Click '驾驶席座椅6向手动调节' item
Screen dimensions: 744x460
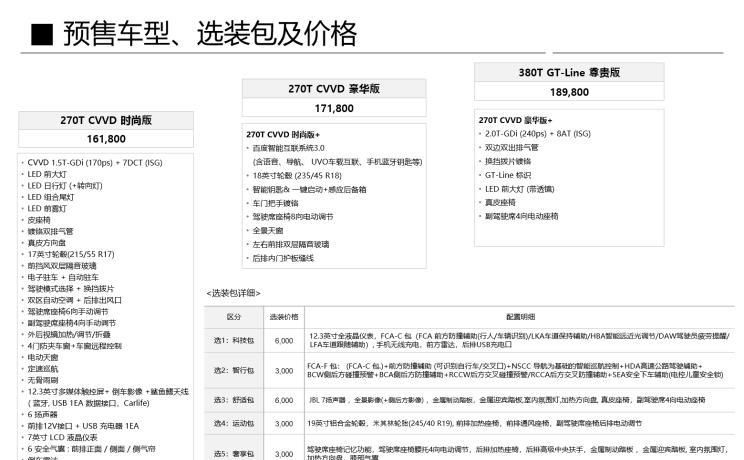click(68, 311)
